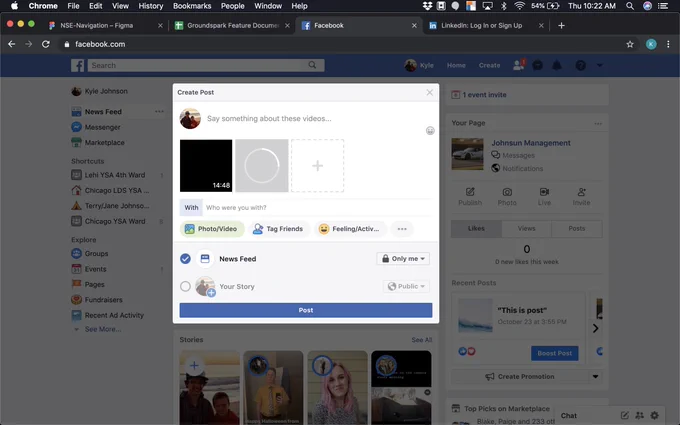Open more post options ellipsis
The image size is (680, 425).
pos(402,229)
